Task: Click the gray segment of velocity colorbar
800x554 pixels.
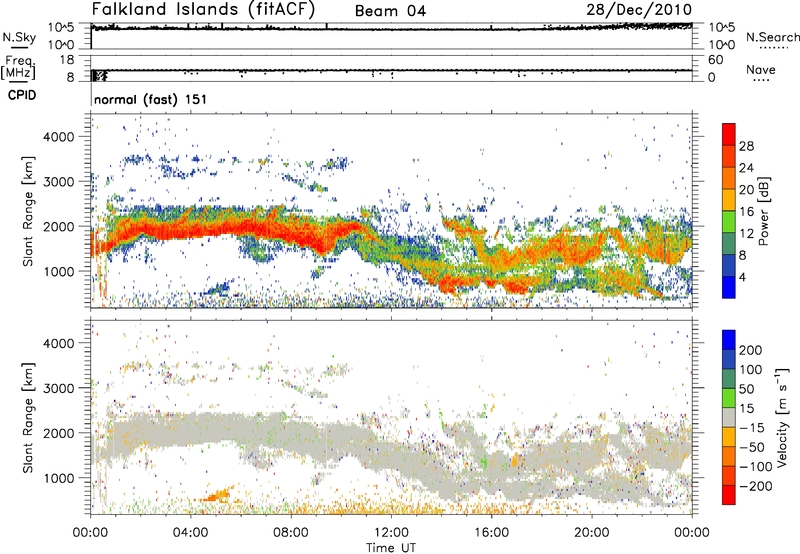Action: [729, 417]
